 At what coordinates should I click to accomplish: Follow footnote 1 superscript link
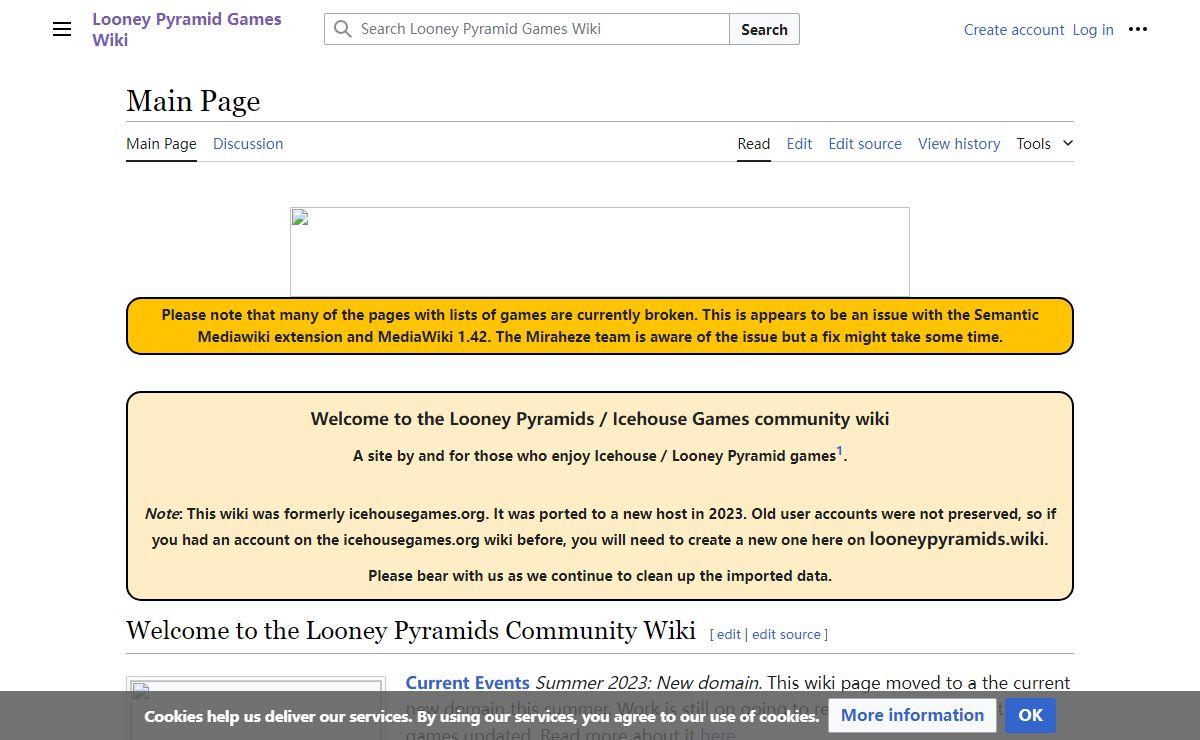point(840,451)
